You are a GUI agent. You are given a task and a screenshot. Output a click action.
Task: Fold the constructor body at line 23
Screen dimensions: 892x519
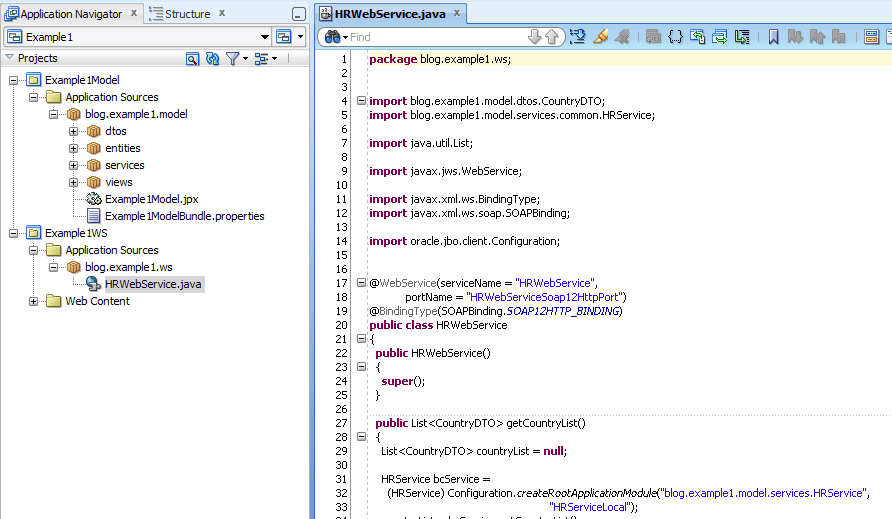361,366
